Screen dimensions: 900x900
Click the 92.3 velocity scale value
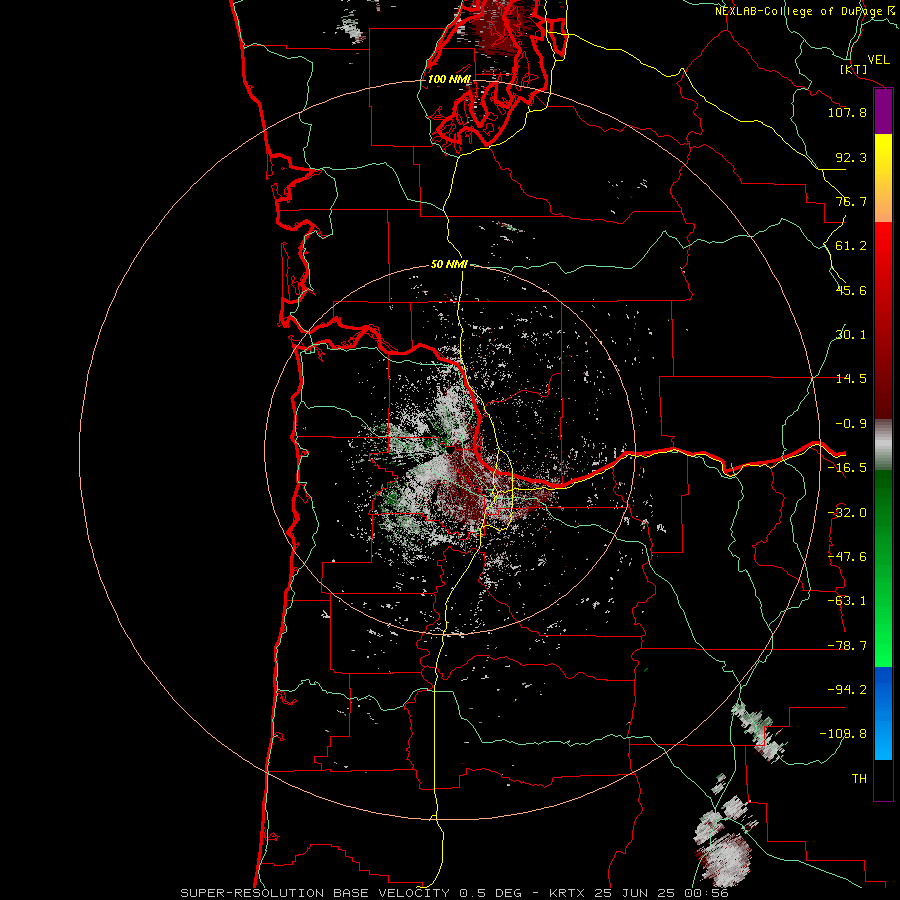851,157
